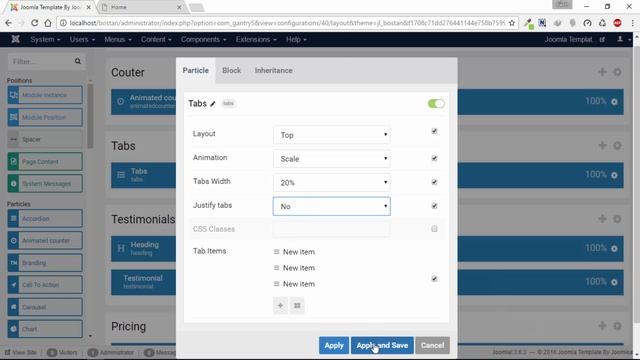Check the CSS Classes override checkbox
Screen dimensions: 640x360
pos(434,229)
